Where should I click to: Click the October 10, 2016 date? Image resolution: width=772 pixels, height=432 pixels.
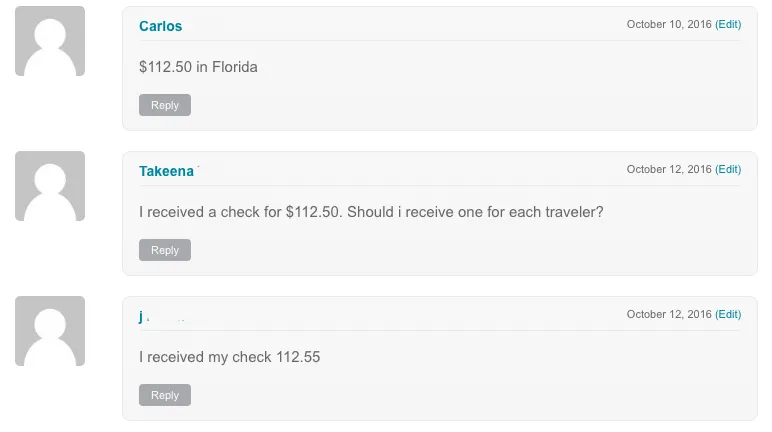668,24
